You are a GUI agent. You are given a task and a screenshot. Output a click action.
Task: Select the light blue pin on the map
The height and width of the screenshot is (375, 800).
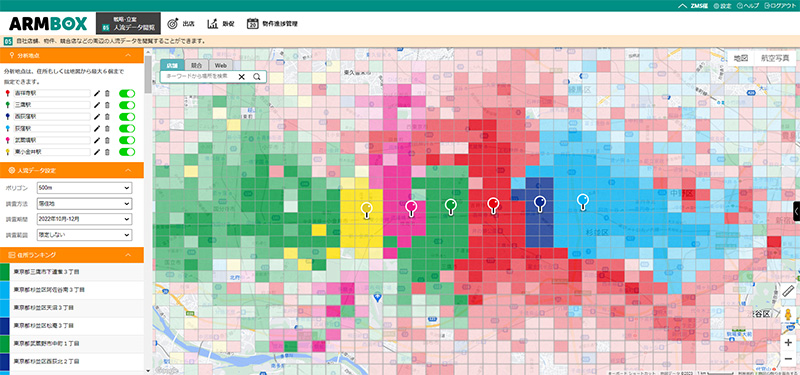583,202
